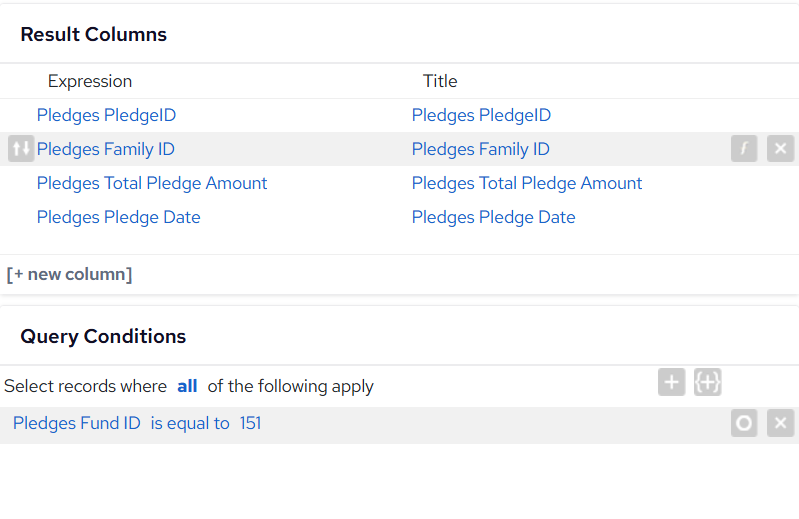Remove the Pledges Family ID column
The height and width of the screenshot is (519, 799).
point(781,149)
